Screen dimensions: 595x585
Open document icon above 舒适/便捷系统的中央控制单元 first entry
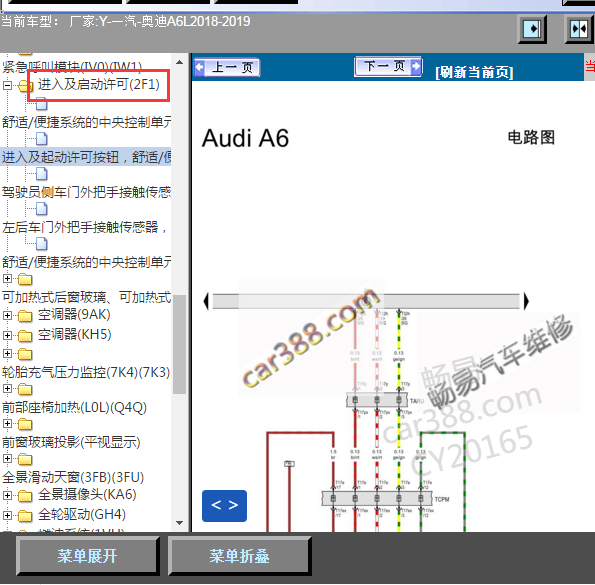pos(42,104)
